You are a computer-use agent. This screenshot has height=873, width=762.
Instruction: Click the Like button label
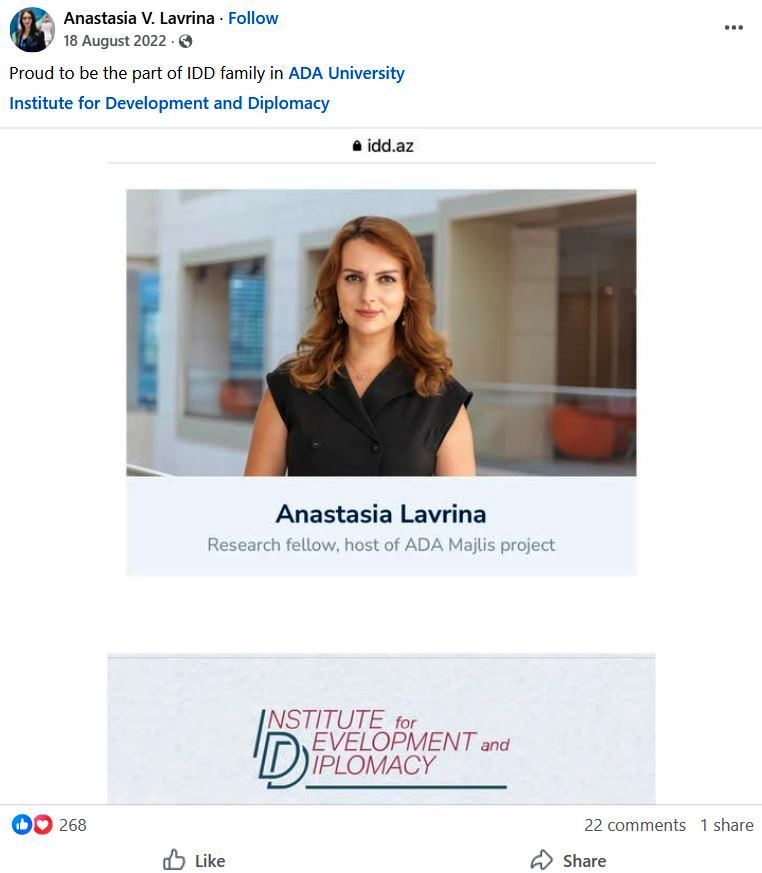click(210, 861)
